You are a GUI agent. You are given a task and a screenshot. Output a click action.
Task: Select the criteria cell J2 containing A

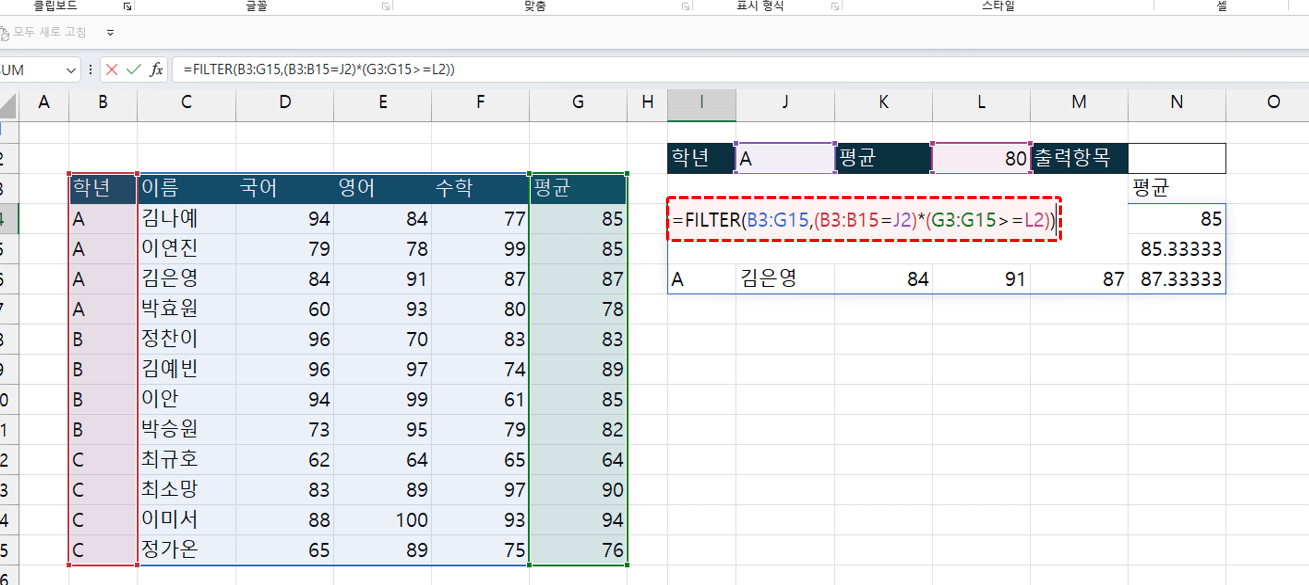click(x=785, y=158)
